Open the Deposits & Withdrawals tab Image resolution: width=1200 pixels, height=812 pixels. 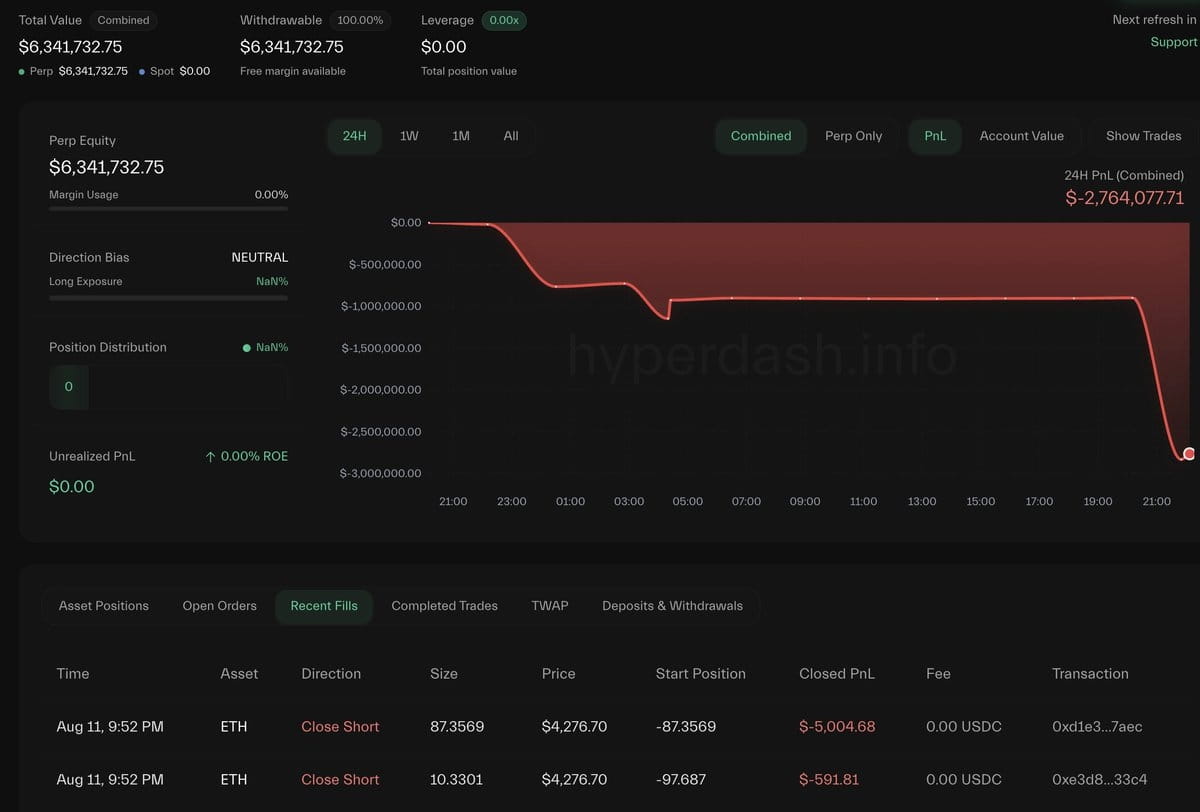click(x=672, y=606)
